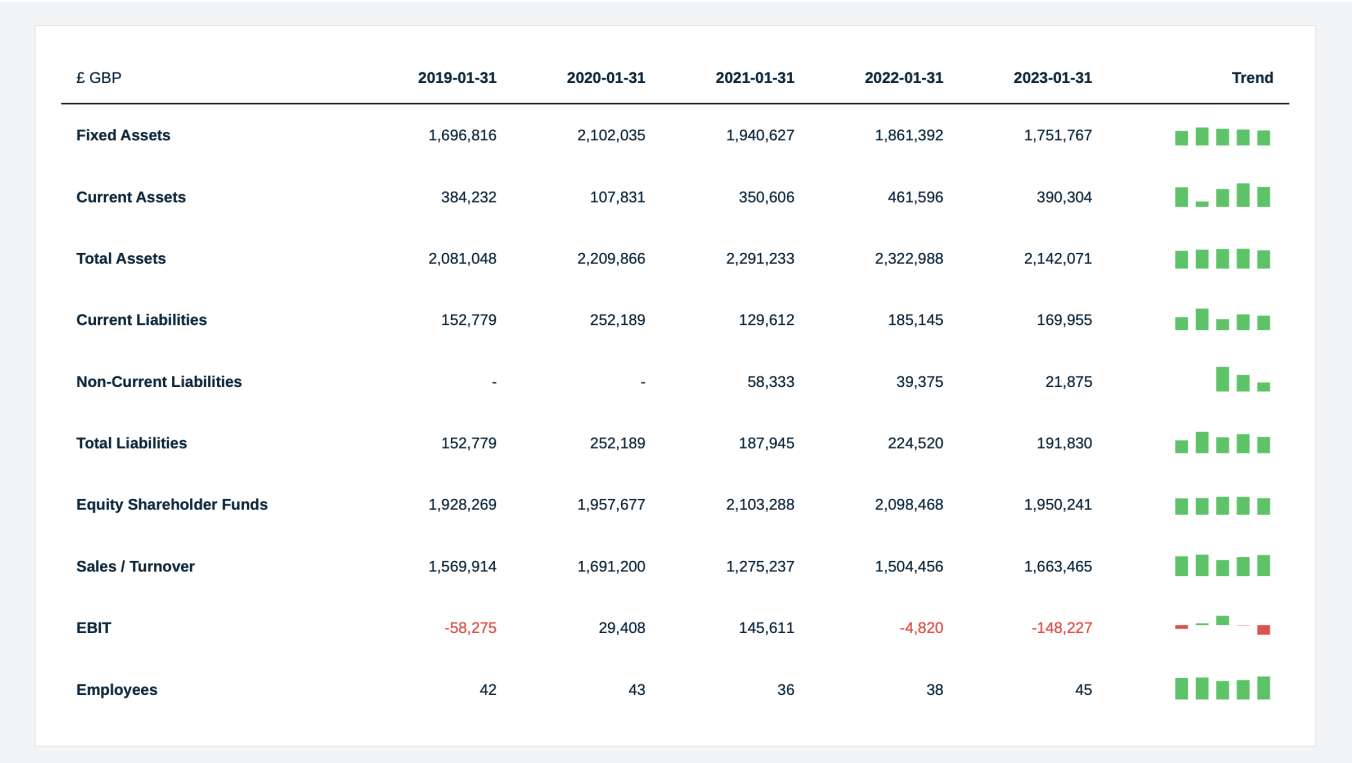Click the Fixed Assets trend sparkline chart

(x=1222, y=136)
